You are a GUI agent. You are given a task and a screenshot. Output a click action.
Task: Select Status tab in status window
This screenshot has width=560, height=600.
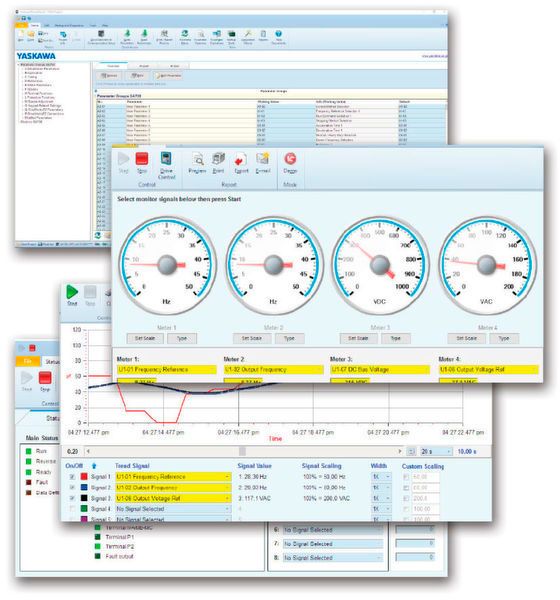point(52,361)
